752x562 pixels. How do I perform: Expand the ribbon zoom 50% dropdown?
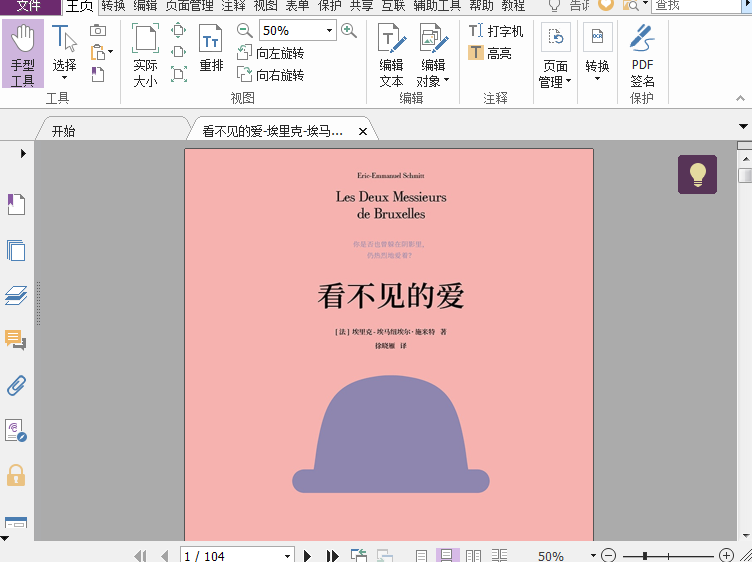329,31
